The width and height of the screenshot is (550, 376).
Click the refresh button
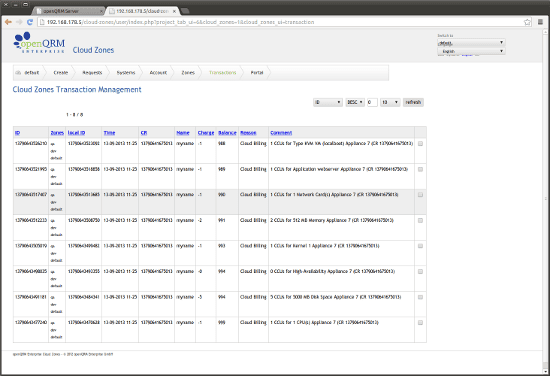413,102
